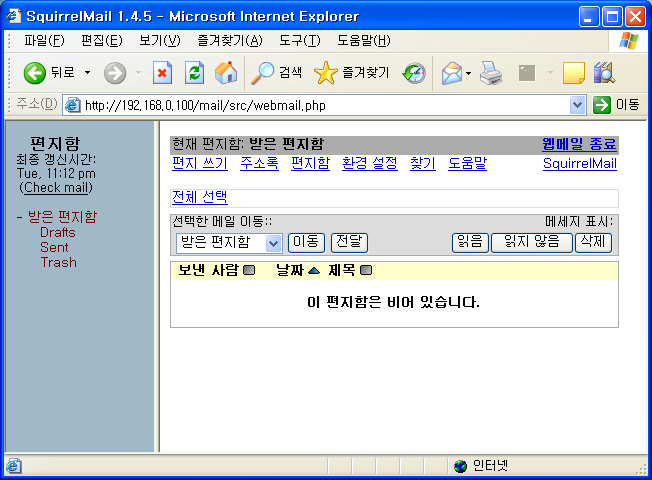Open the 도구(T) menu
652x480 pixels.
(x=300, y=40)
